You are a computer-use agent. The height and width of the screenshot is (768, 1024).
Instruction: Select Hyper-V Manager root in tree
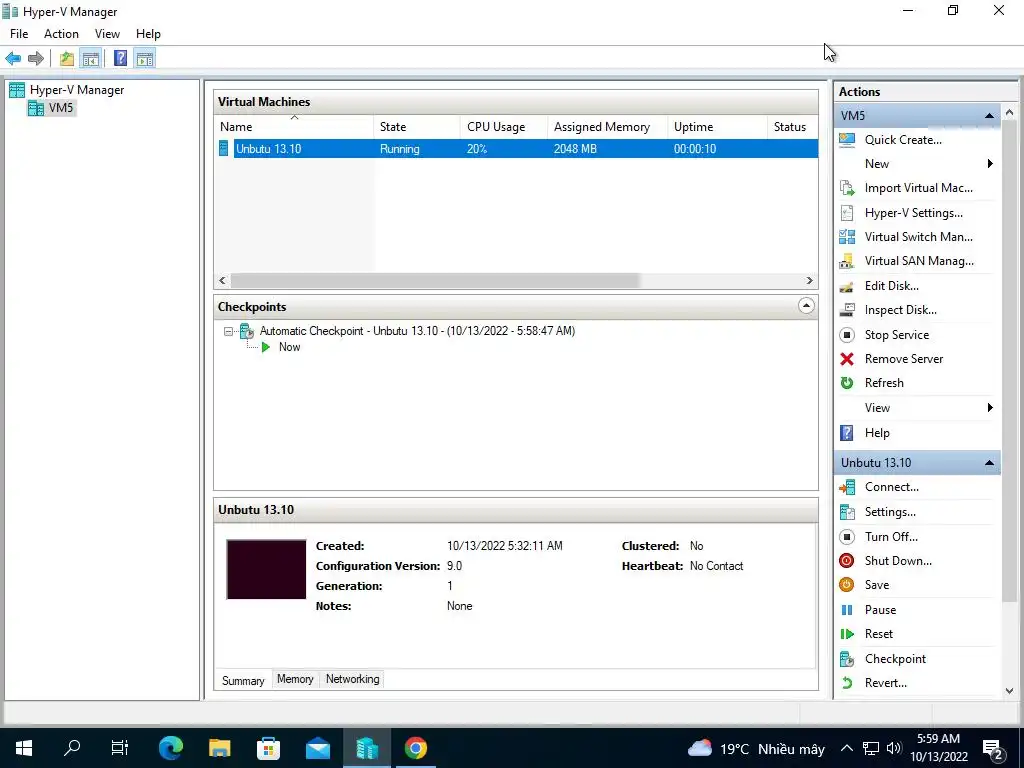77,90
